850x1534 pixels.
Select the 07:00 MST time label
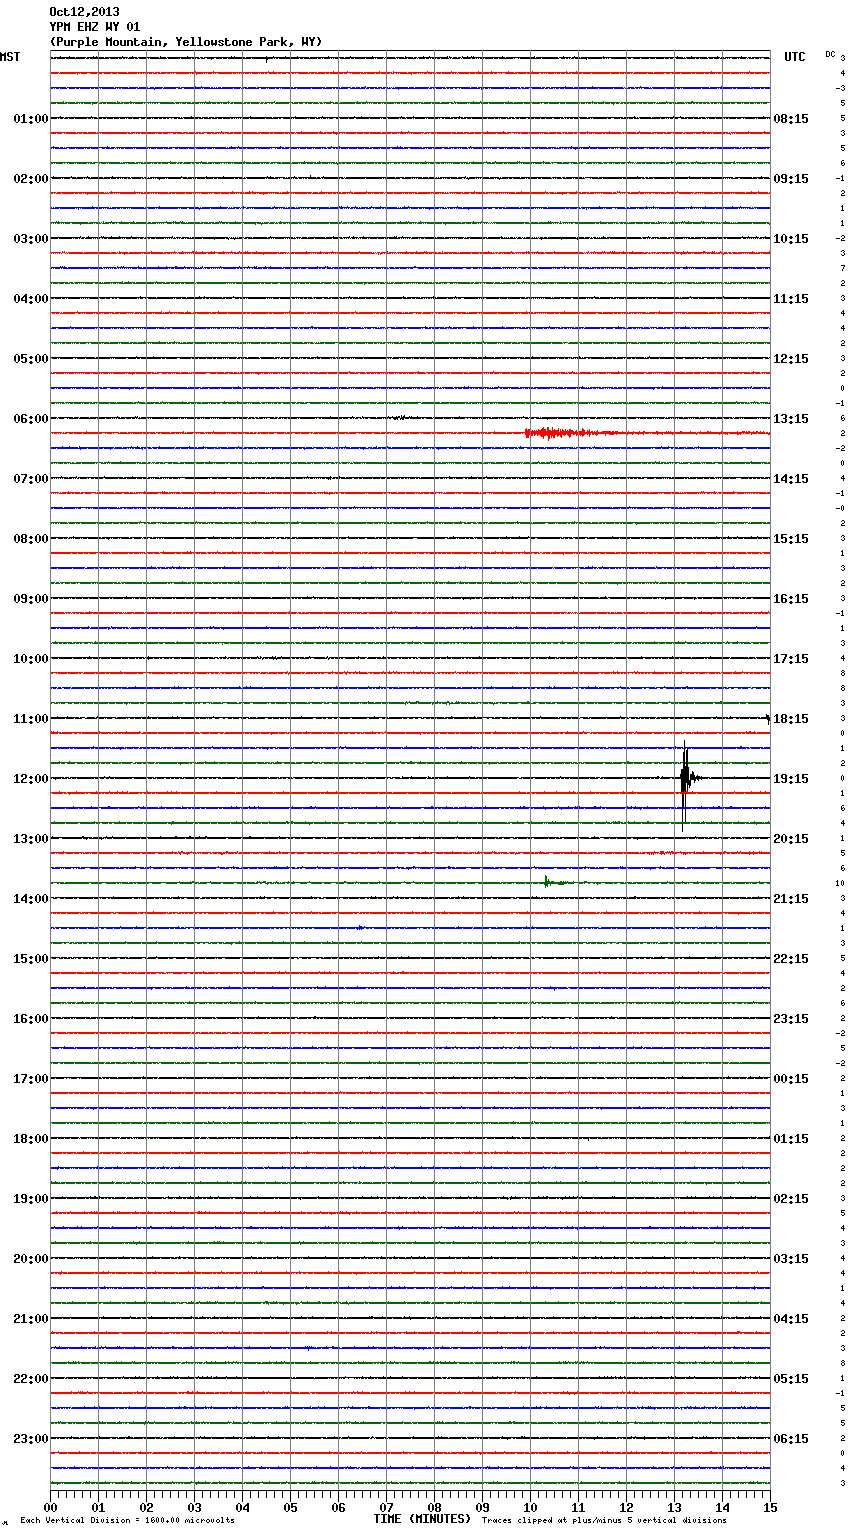pyautogui.click(x=31, y=479)
